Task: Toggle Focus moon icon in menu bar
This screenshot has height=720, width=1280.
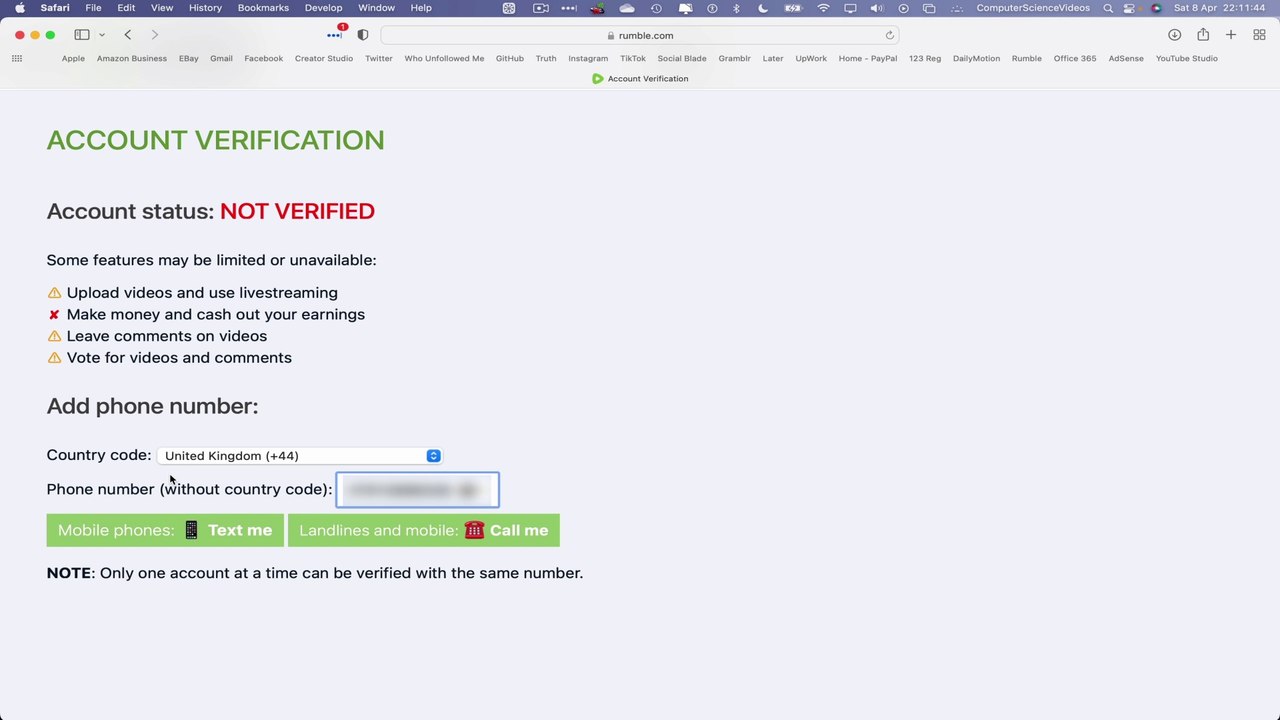Action: [x=763, y=8]
